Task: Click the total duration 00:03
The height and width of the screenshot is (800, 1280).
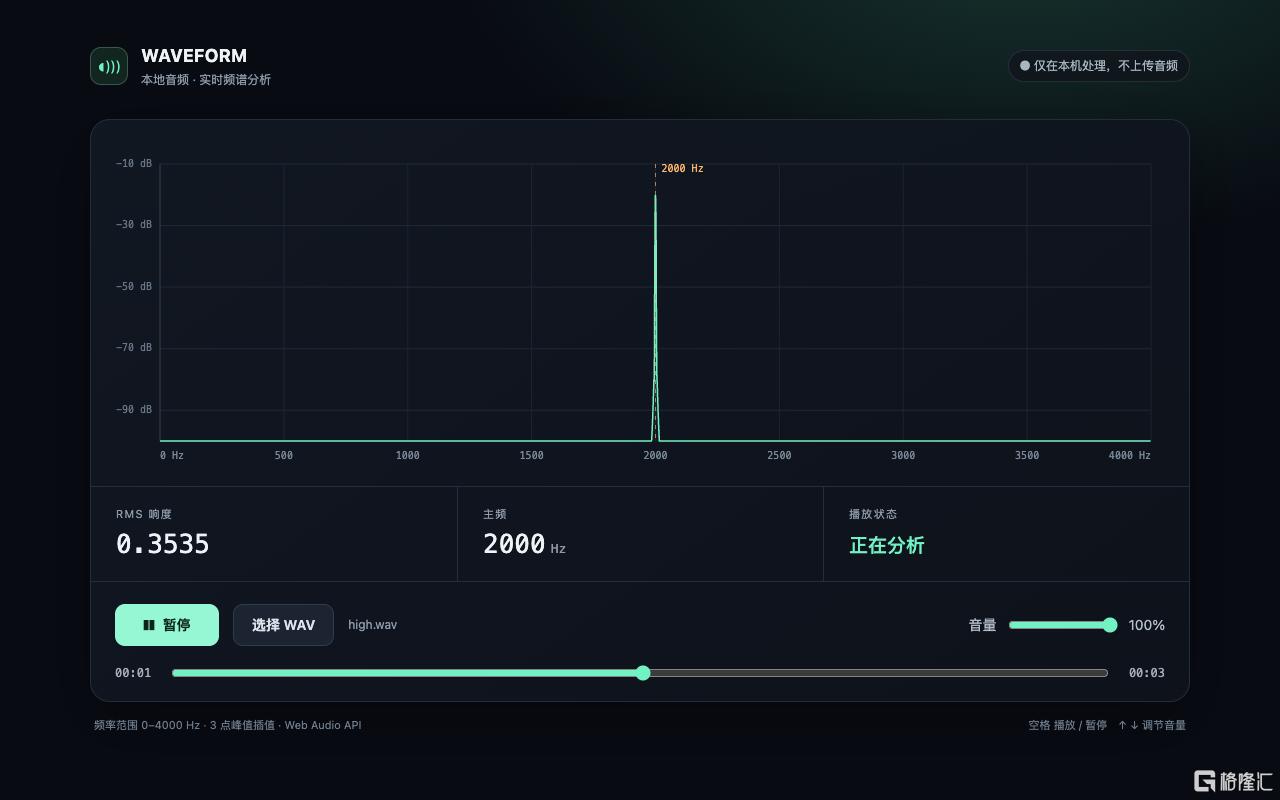Action: tap(1147, 673)
